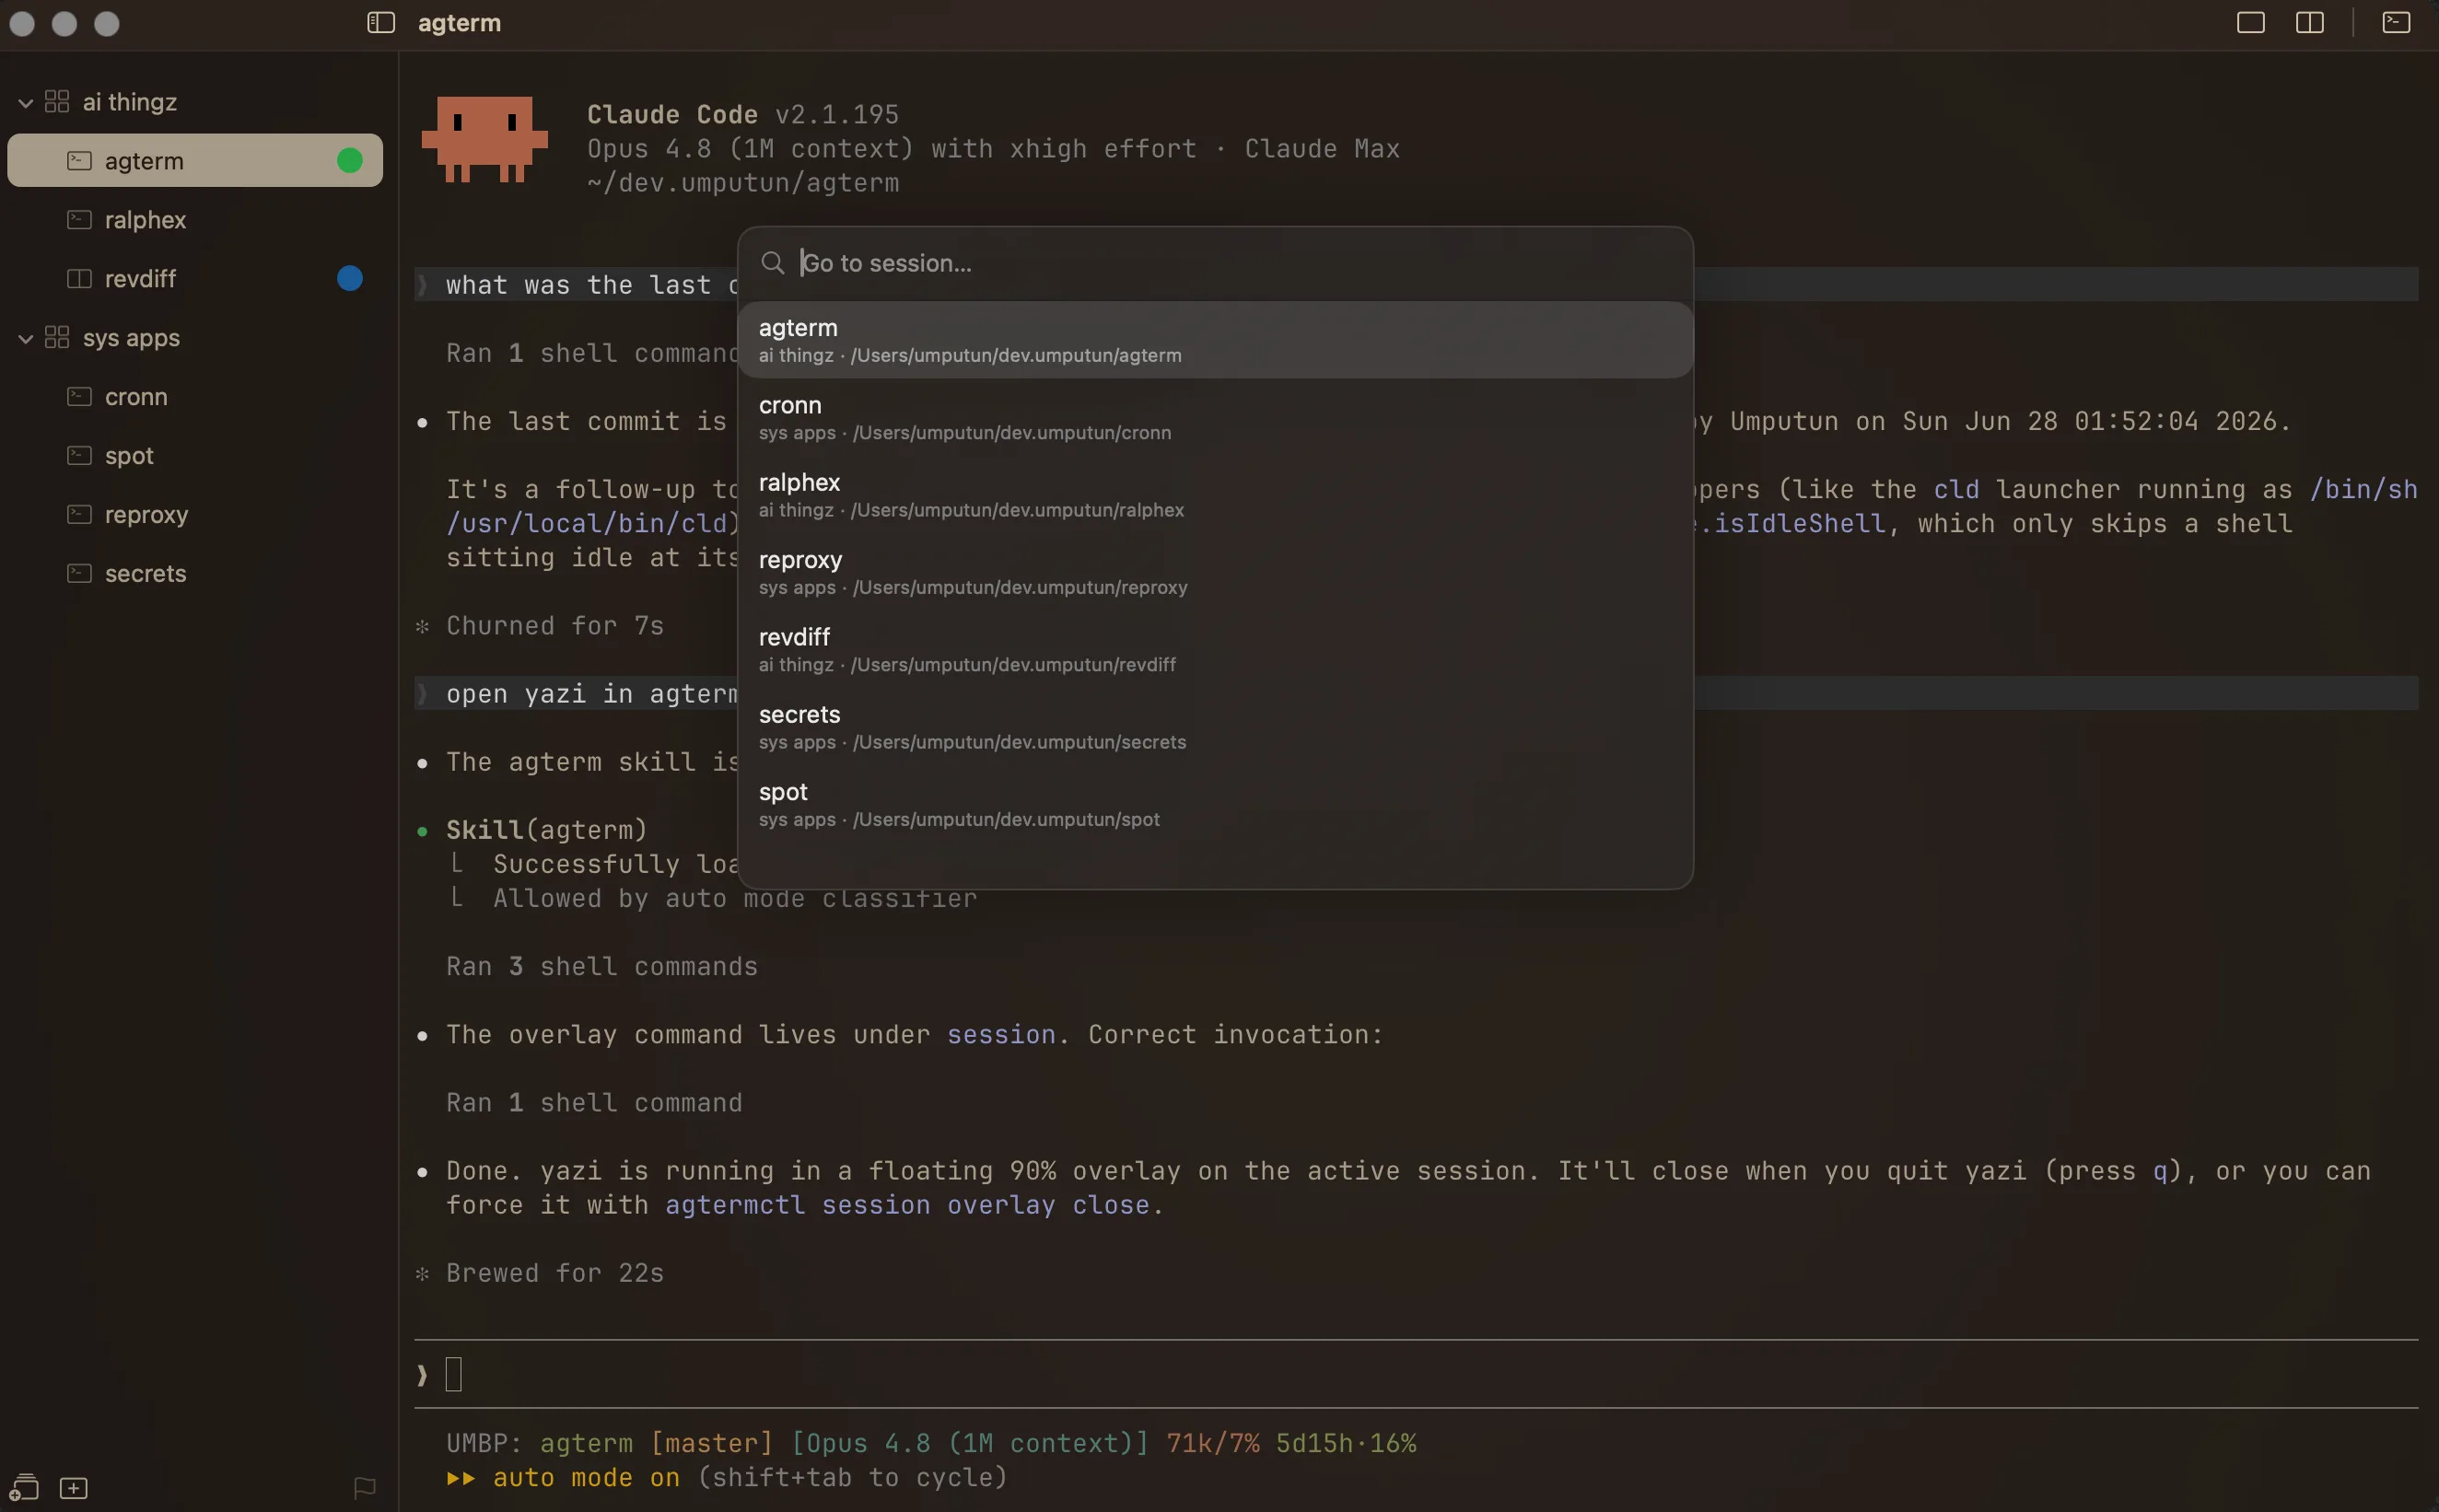Collapse the sys apps group

26,339
